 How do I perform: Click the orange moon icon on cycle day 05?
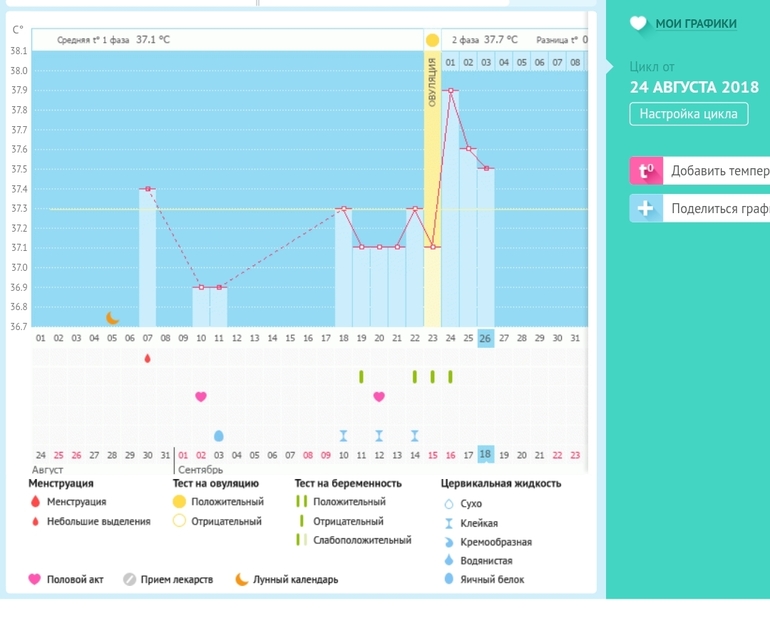click(x=113, y=318)
